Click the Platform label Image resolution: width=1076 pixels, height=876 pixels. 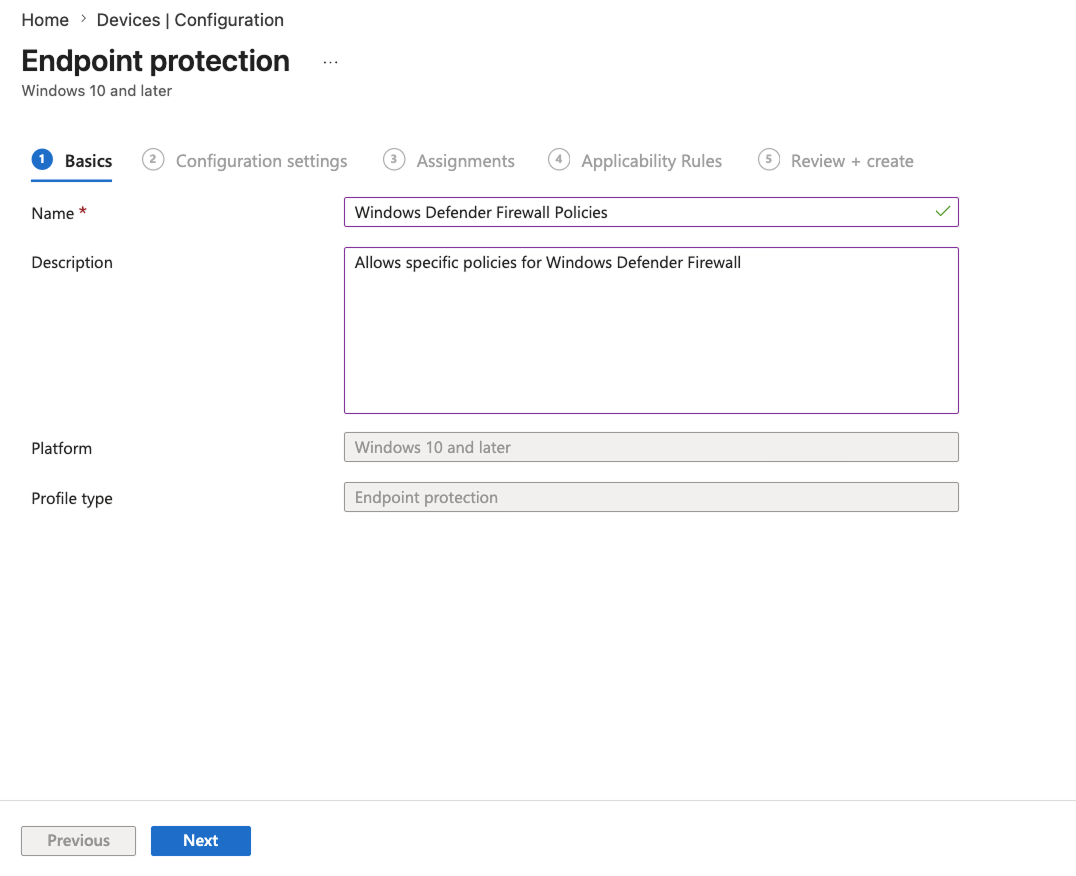click(62, 448)
